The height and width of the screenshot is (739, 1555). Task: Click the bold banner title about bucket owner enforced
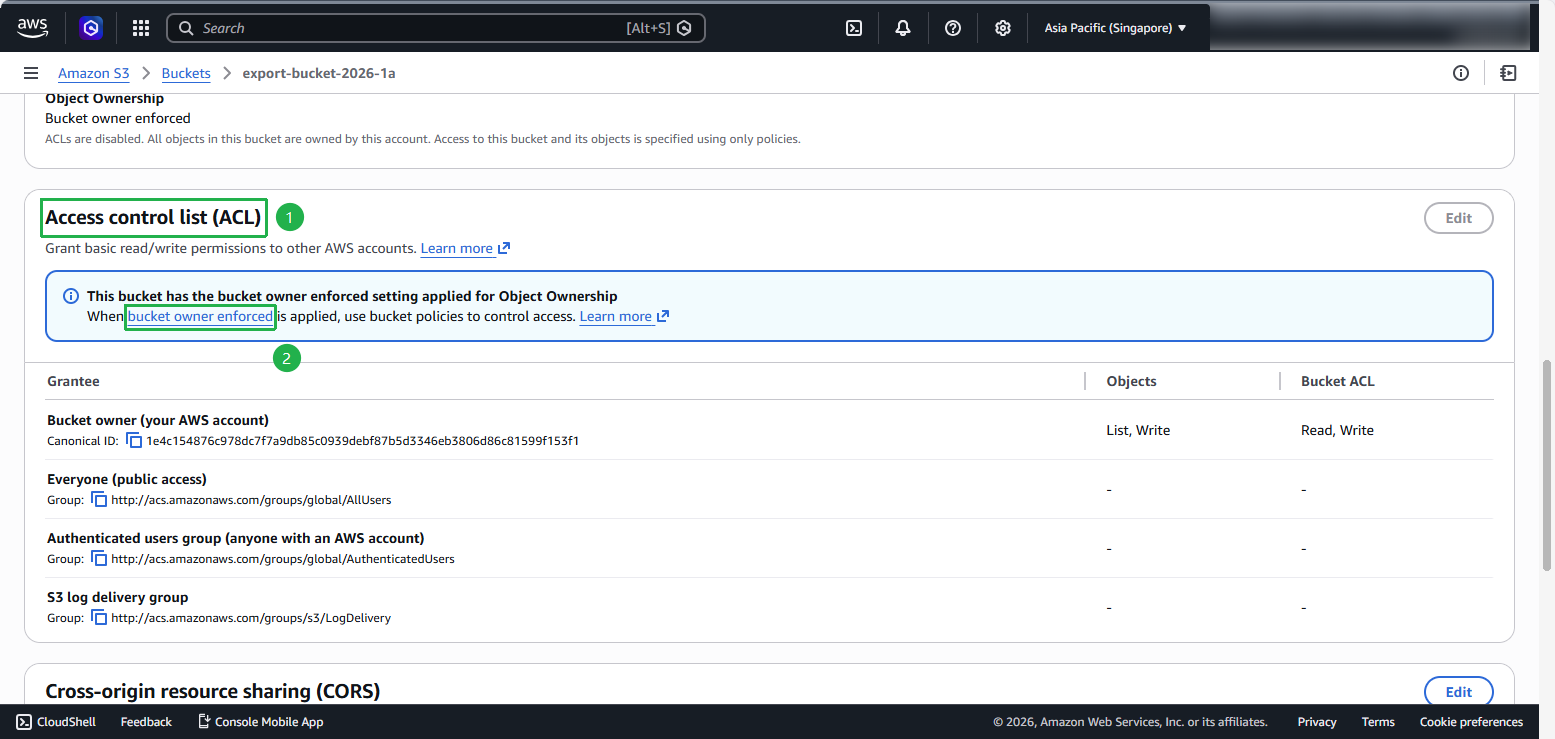[352, 296]
